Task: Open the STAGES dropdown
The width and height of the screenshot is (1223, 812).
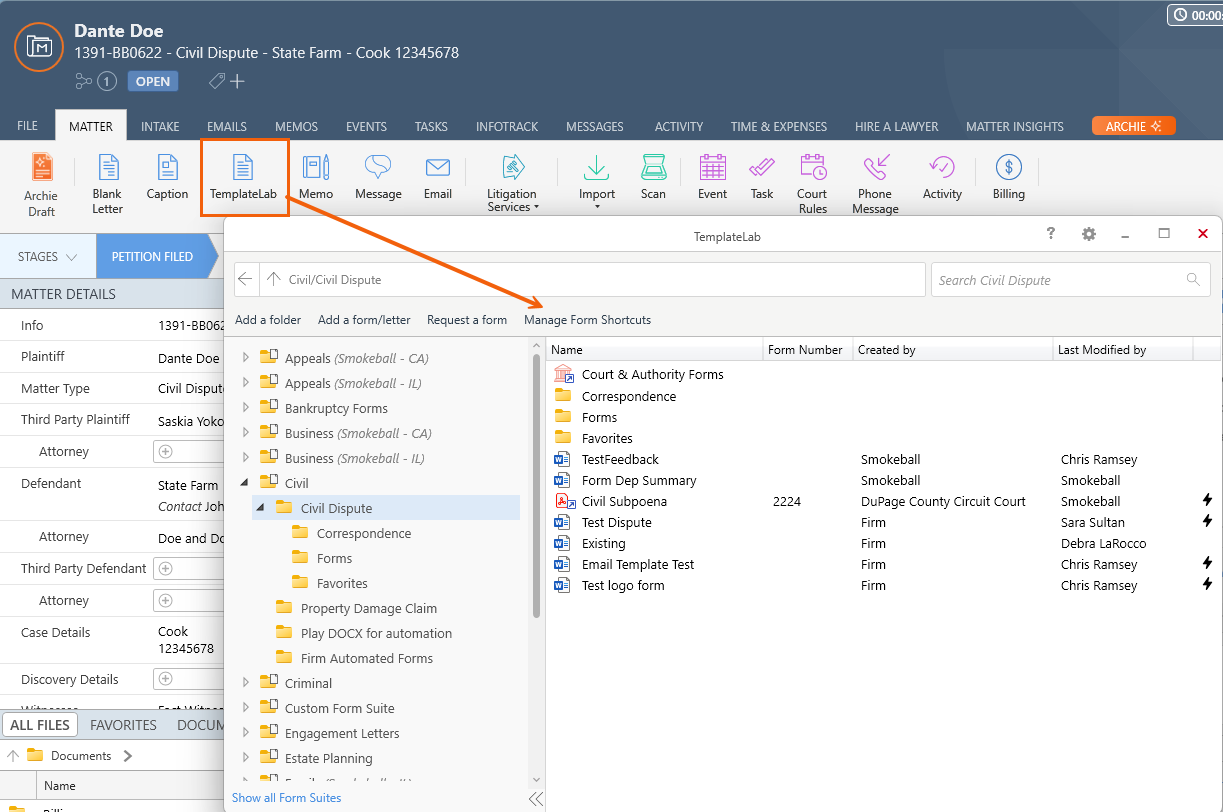Action: (47, 257)
